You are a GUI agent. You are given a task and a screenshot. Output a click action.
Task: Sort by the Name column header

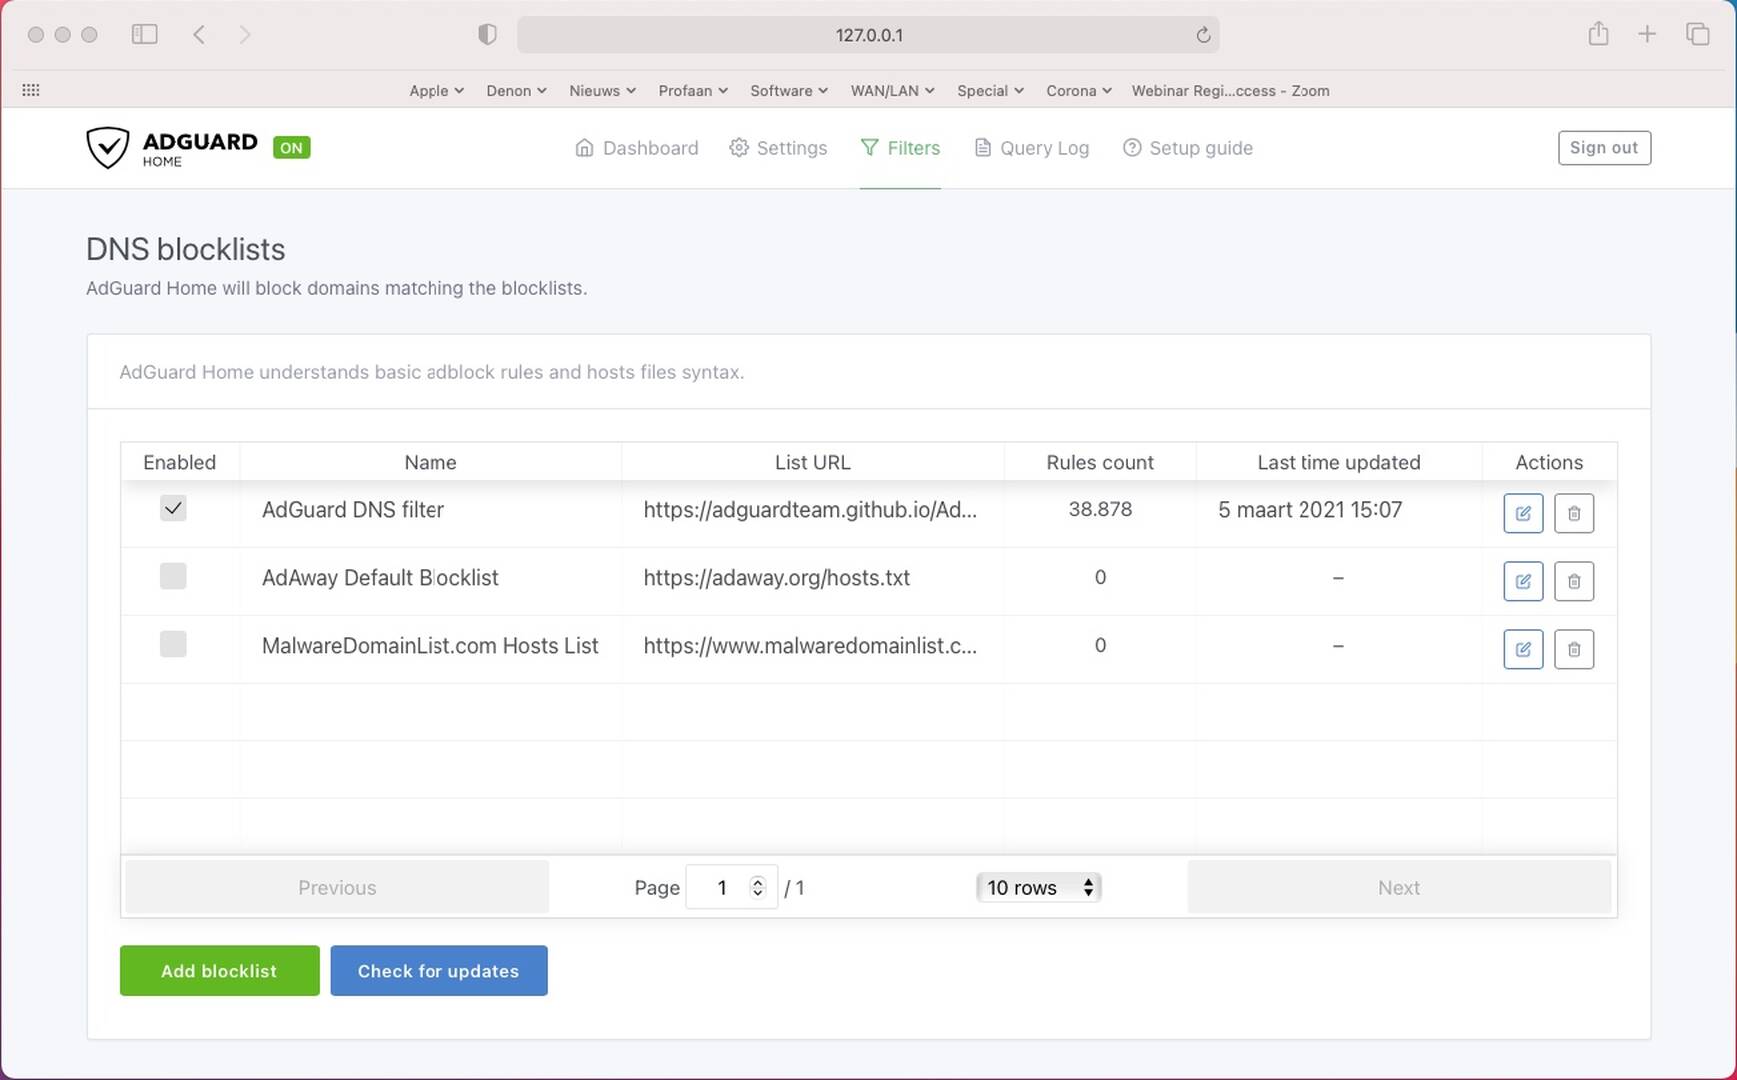click(430, 462)
